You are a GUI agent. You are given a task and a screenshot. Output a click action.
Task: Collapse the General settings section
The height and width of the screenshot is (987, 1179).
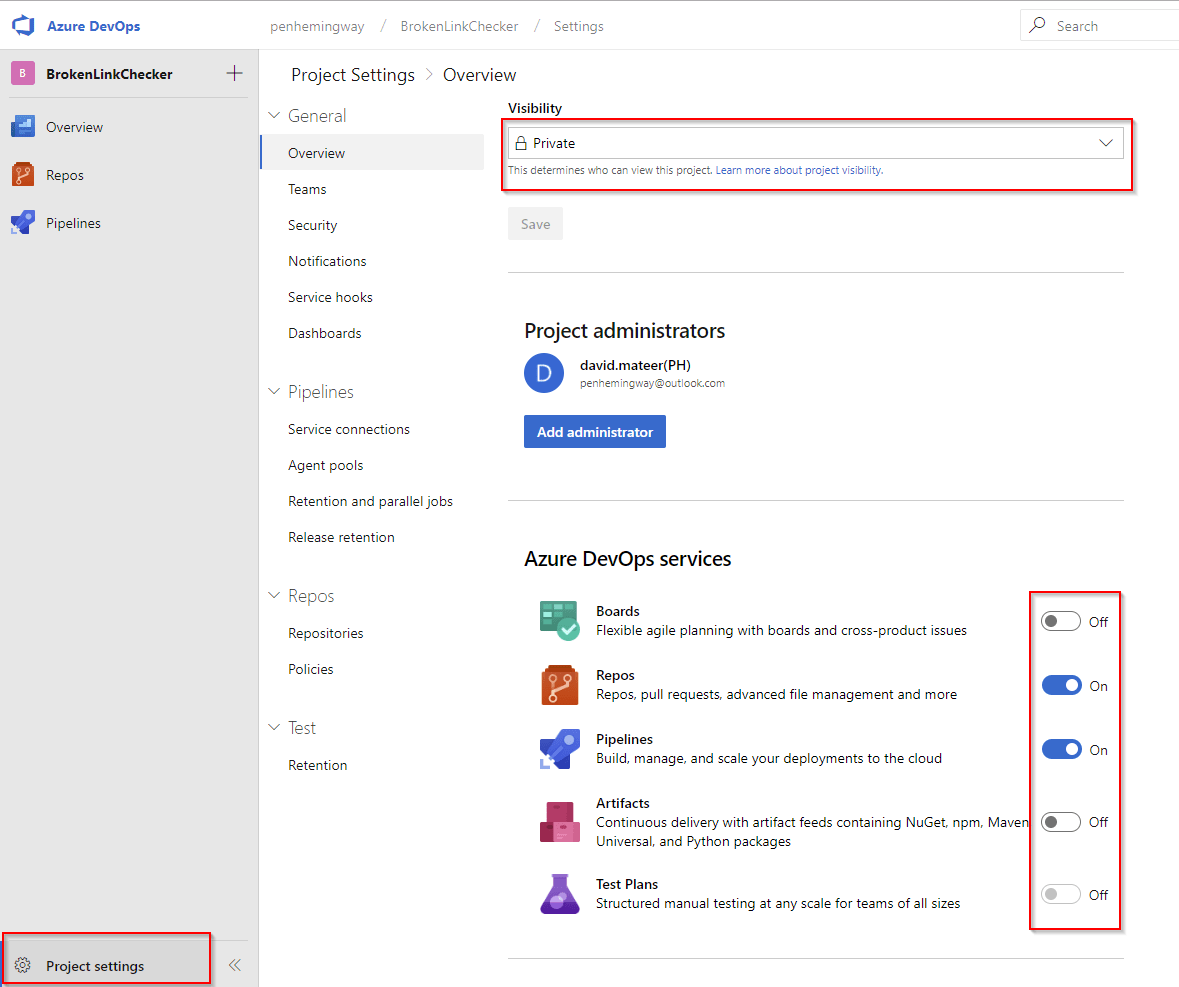coord(274,115)
